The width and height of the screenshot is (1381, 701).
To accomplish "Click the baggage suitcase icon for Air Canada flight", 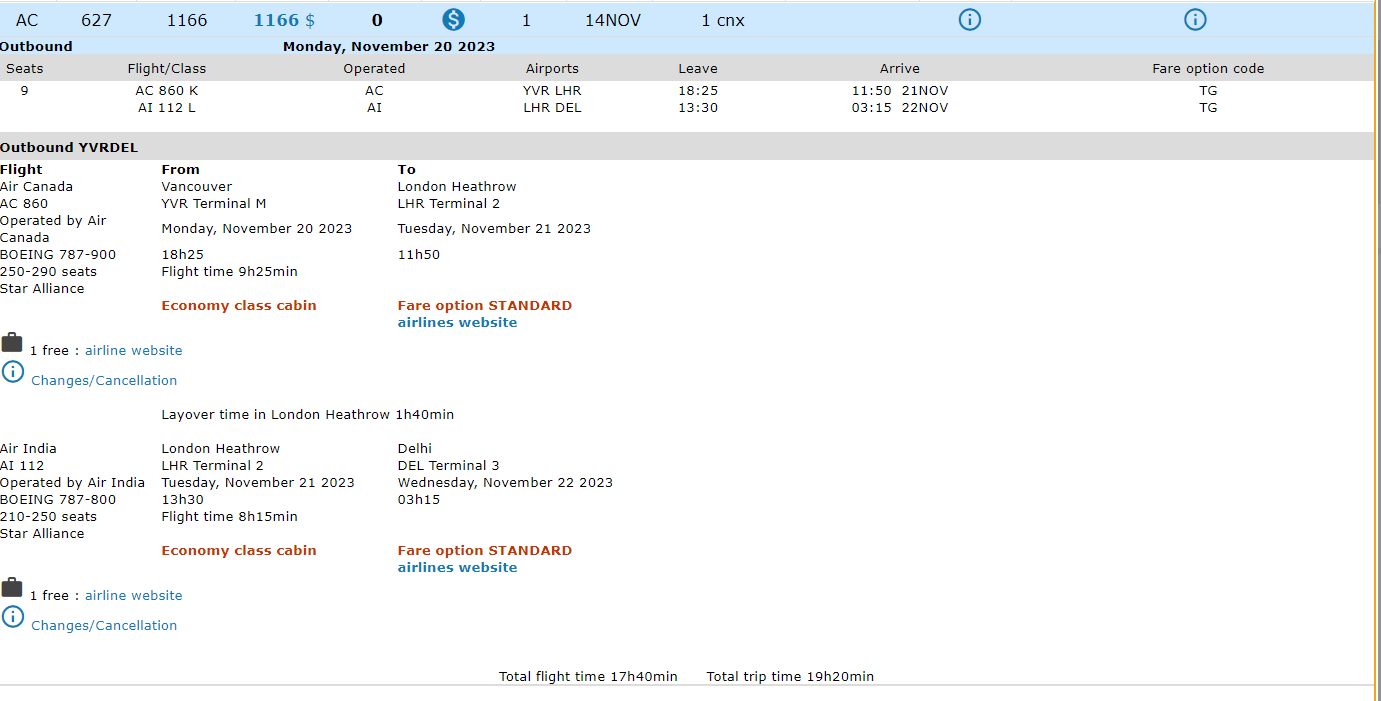I will pyautogui.click(x=12, y=343).
